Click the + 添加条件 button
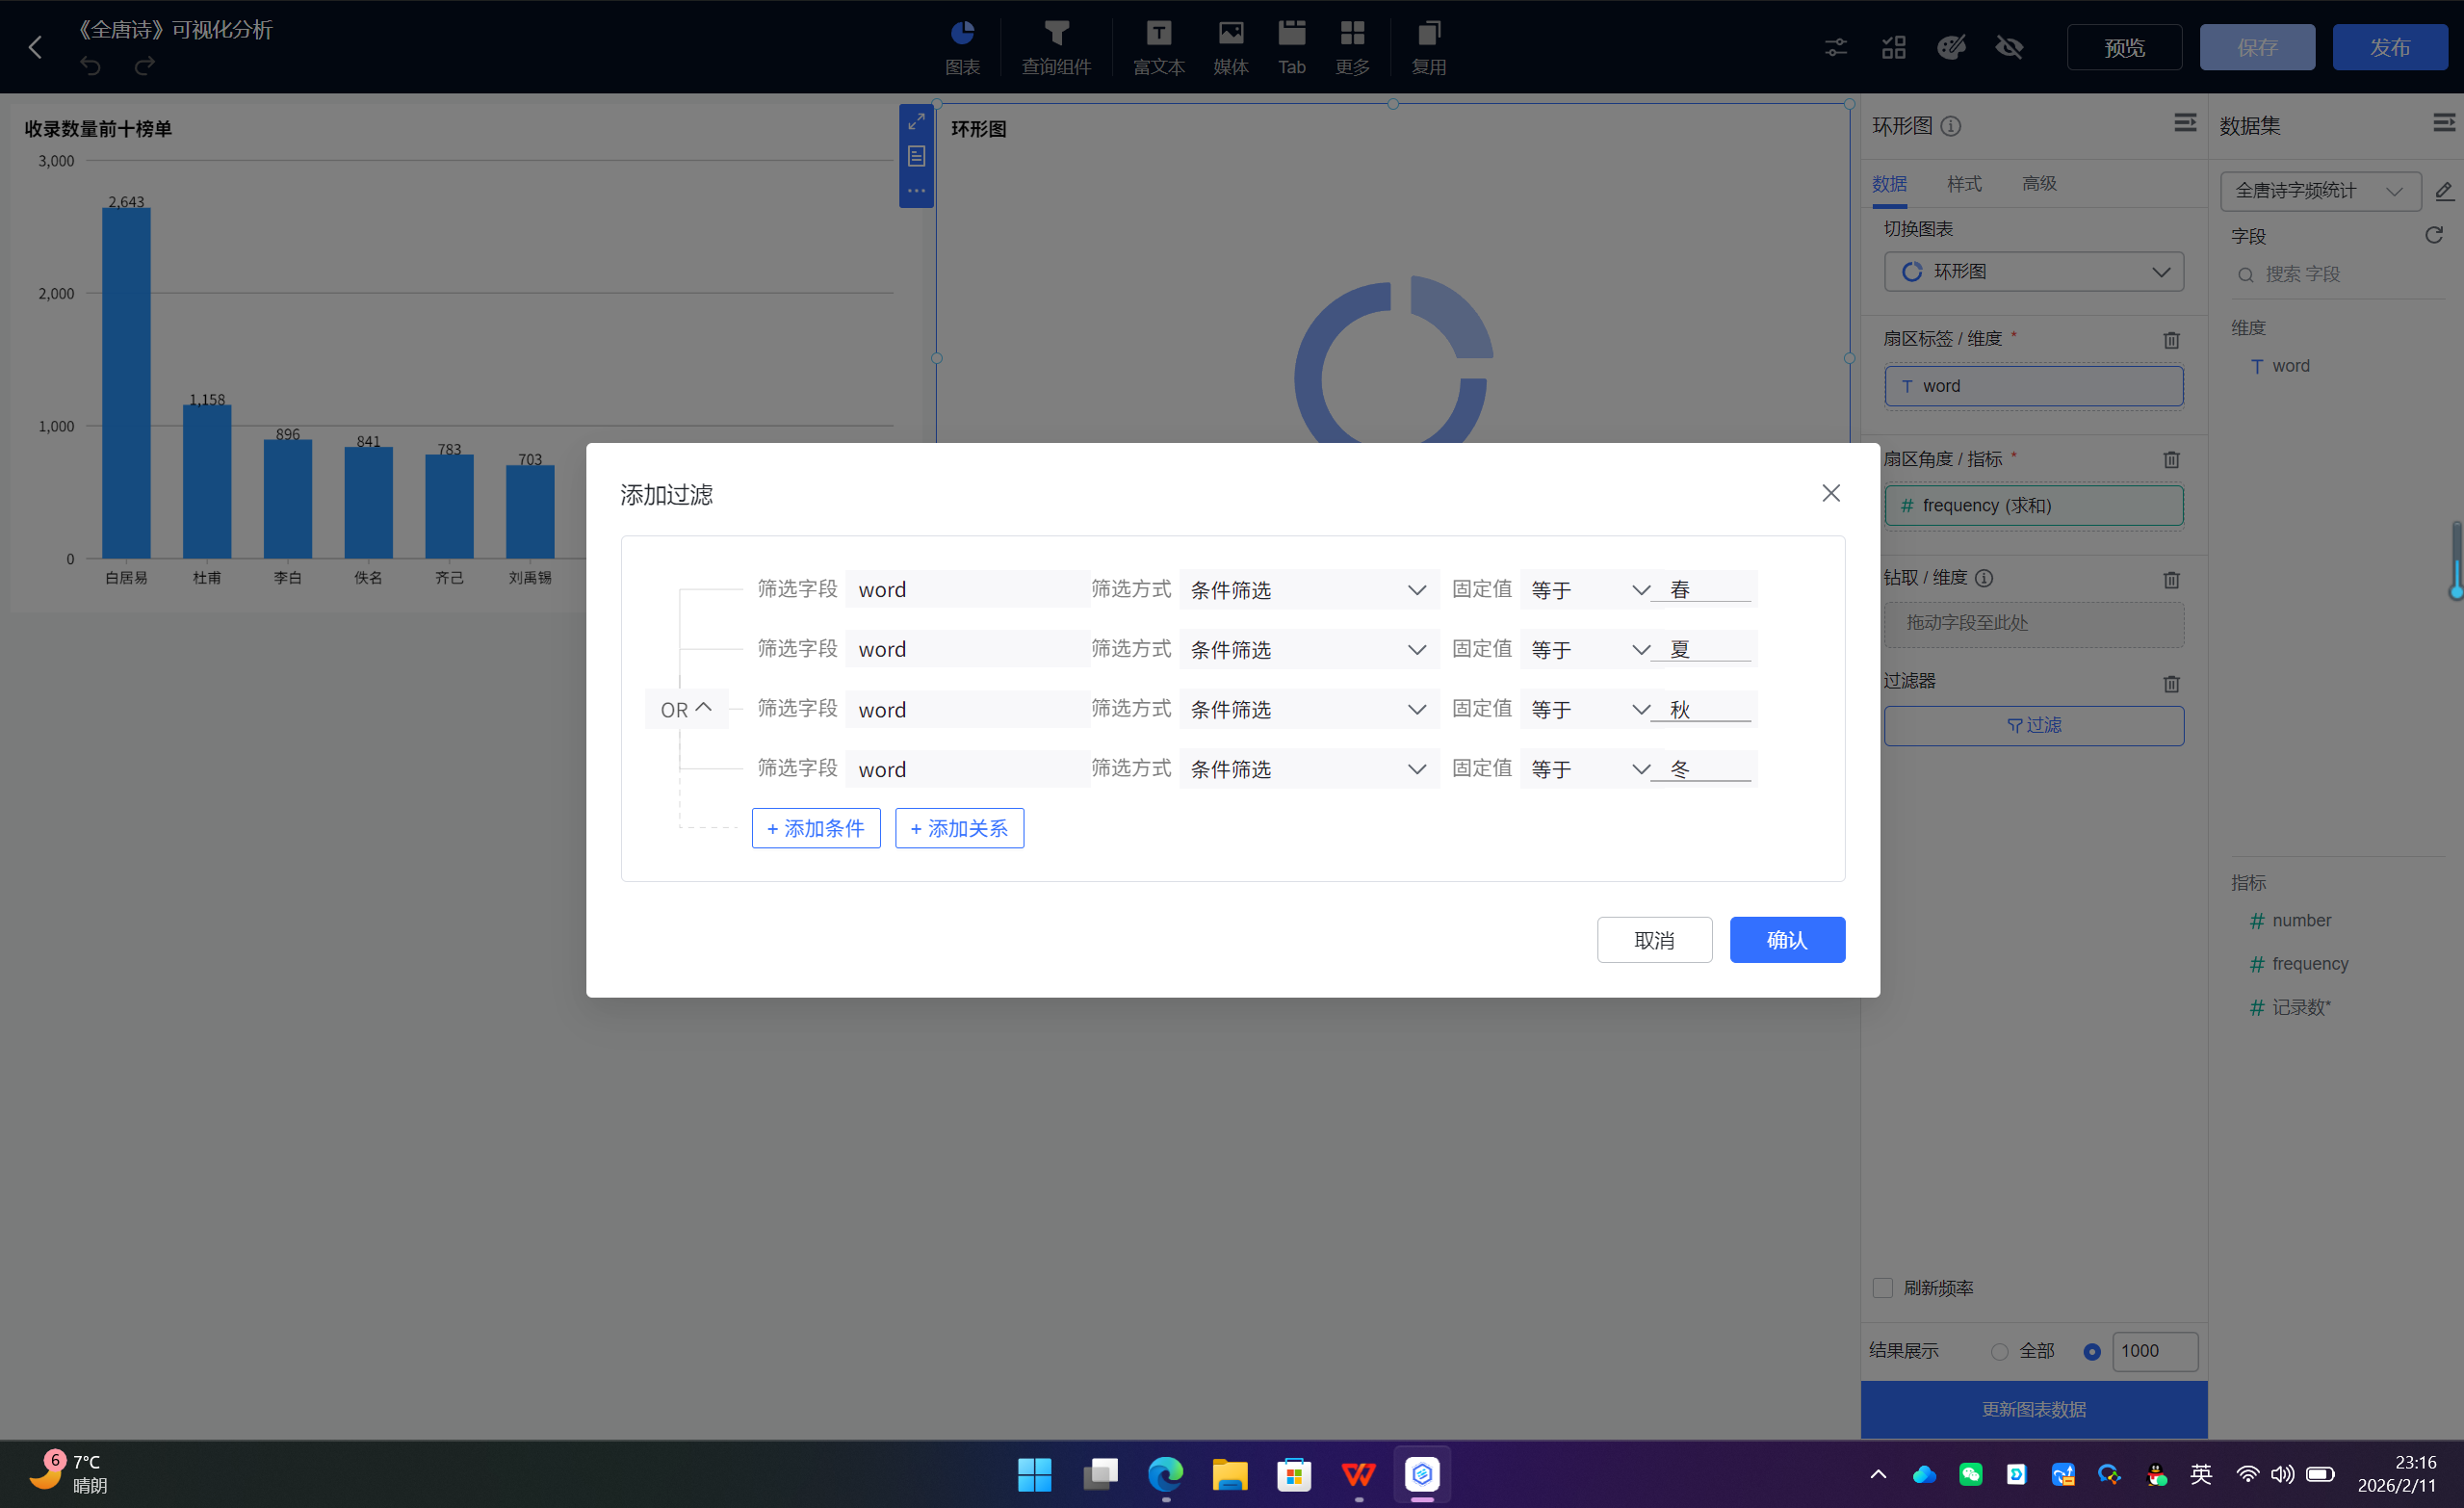The height and width of the screenshot is (1508, 2464). 815,828
